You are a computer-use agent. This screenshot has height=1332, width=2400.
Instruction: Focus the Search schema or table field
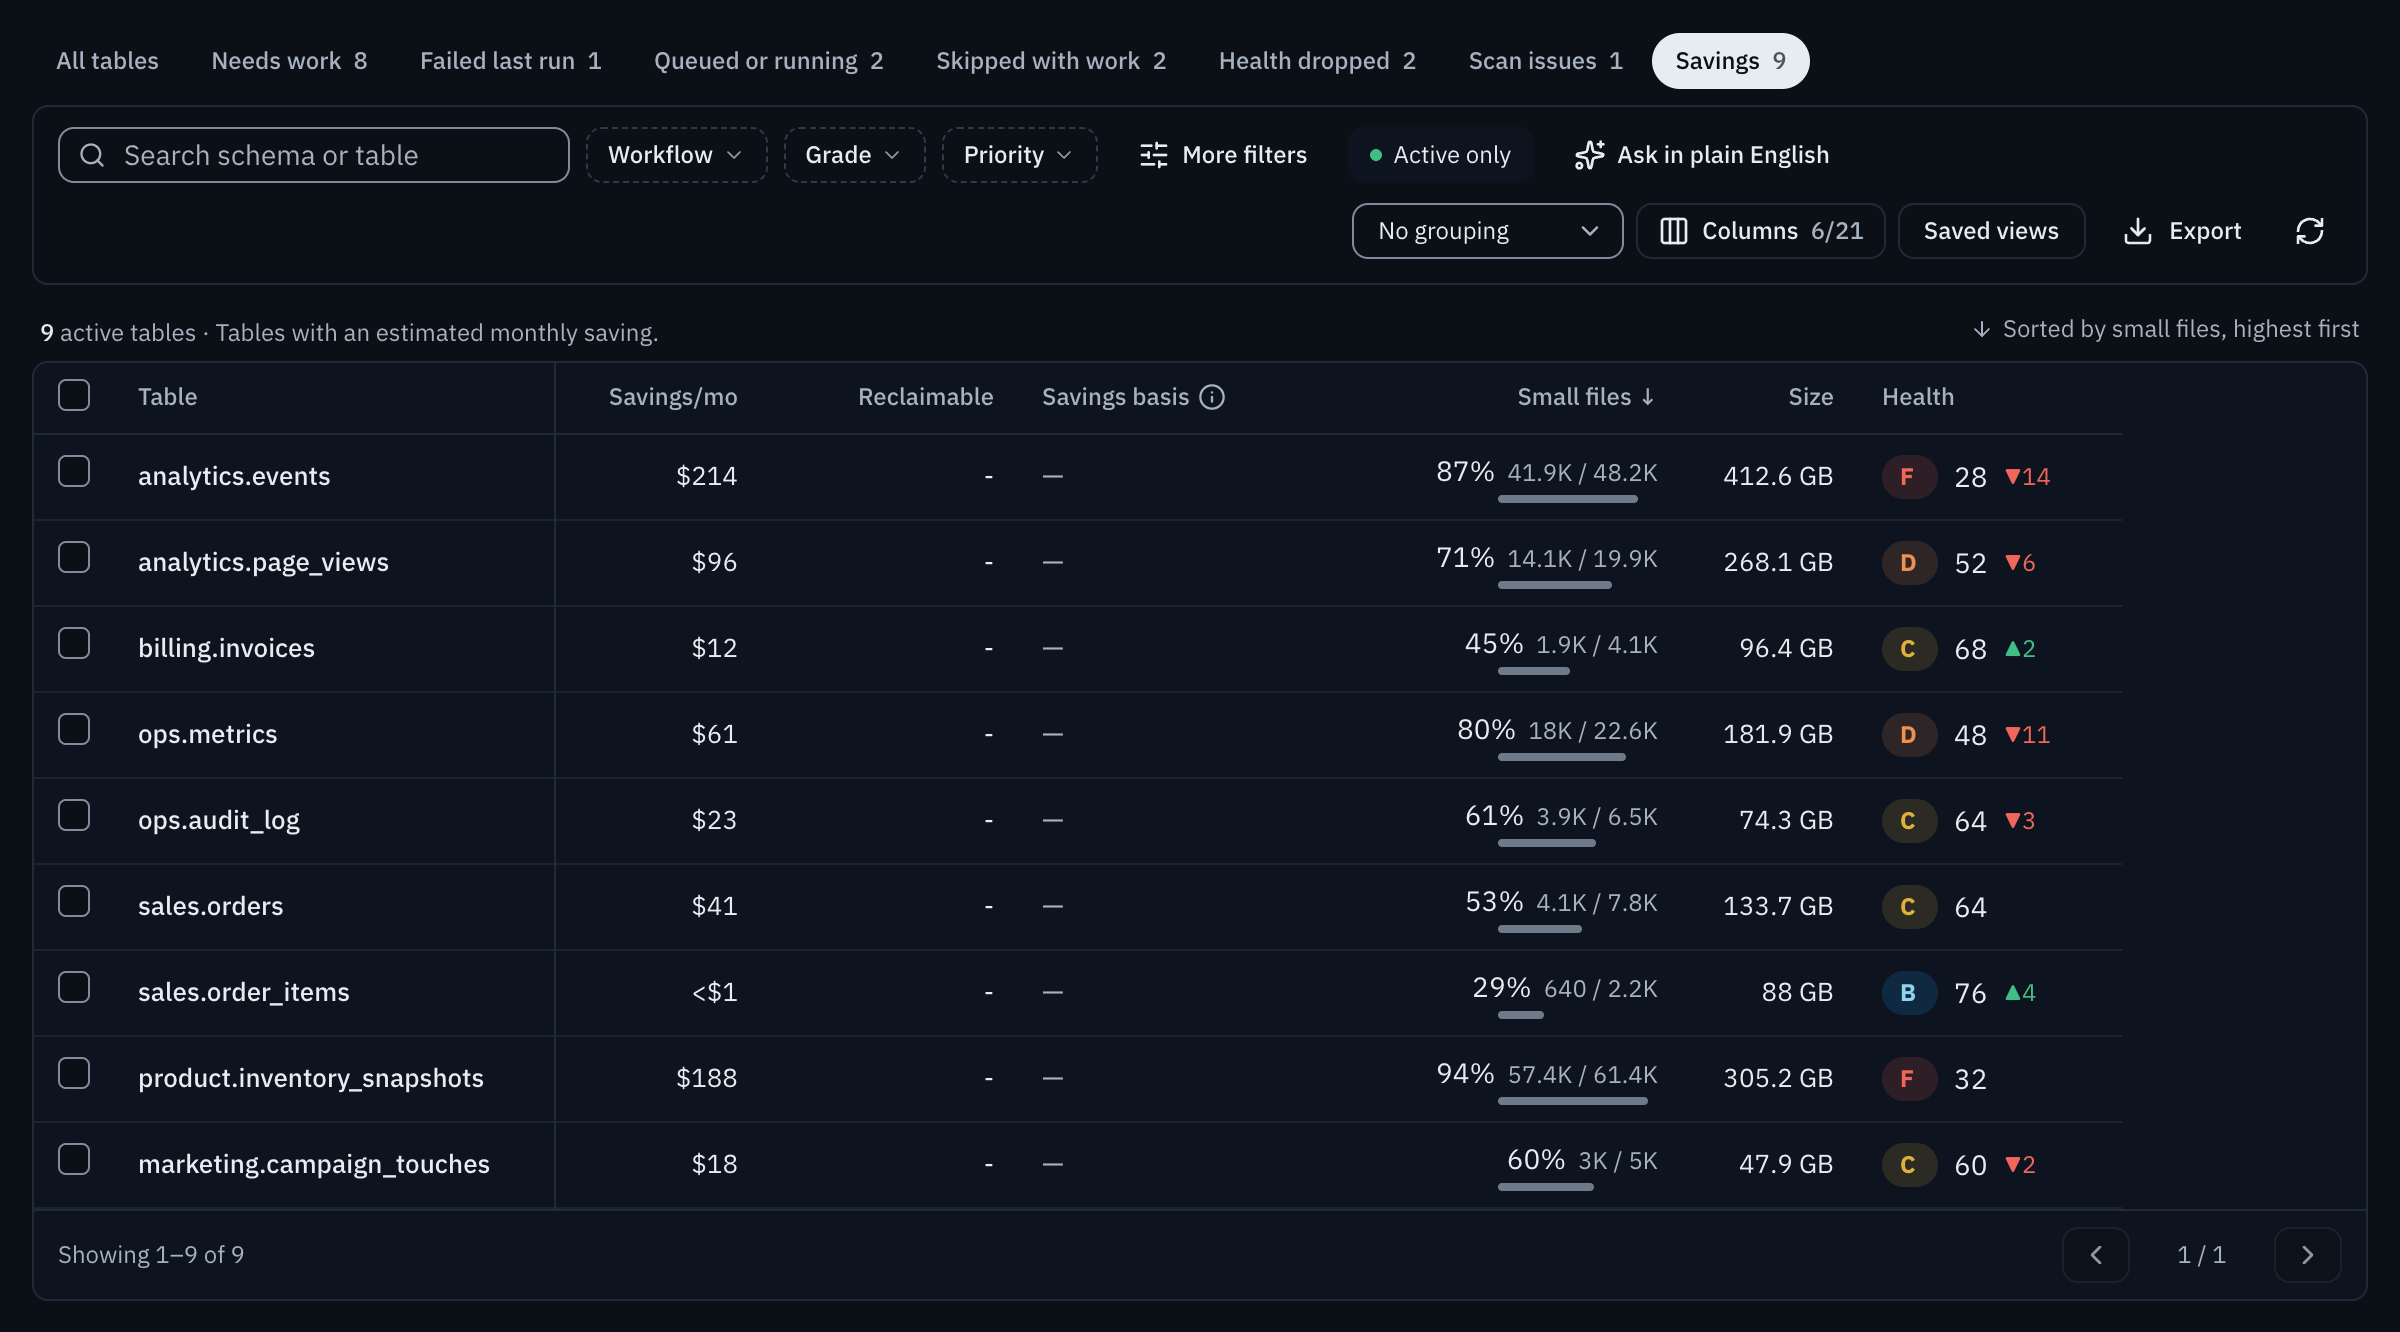pyautogui.click(x=314, y=155)
